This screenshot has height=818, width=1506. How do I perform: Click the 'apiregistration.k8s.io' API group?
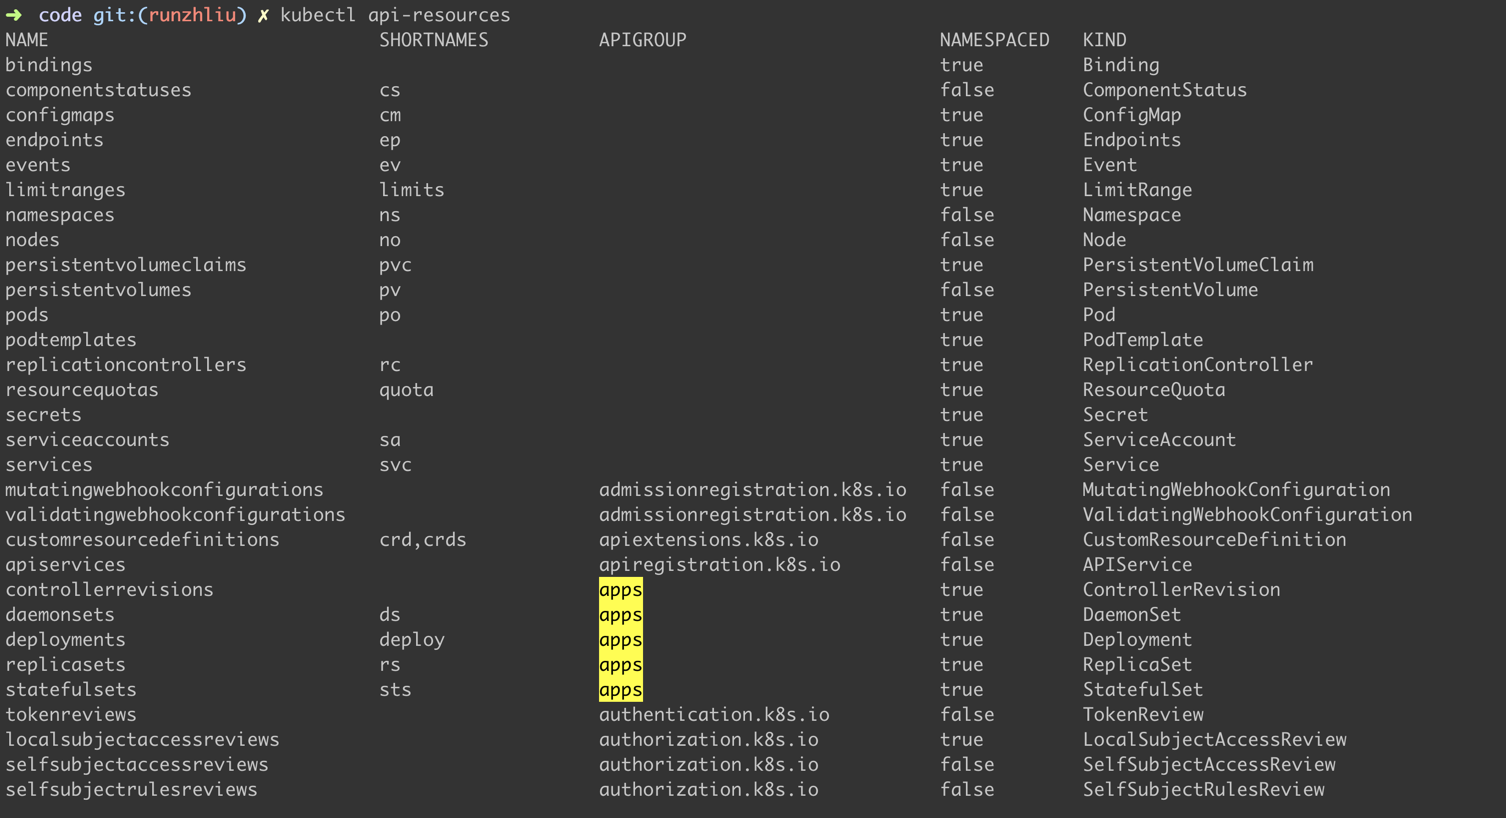pyautogui.click(x=719, y=565)
